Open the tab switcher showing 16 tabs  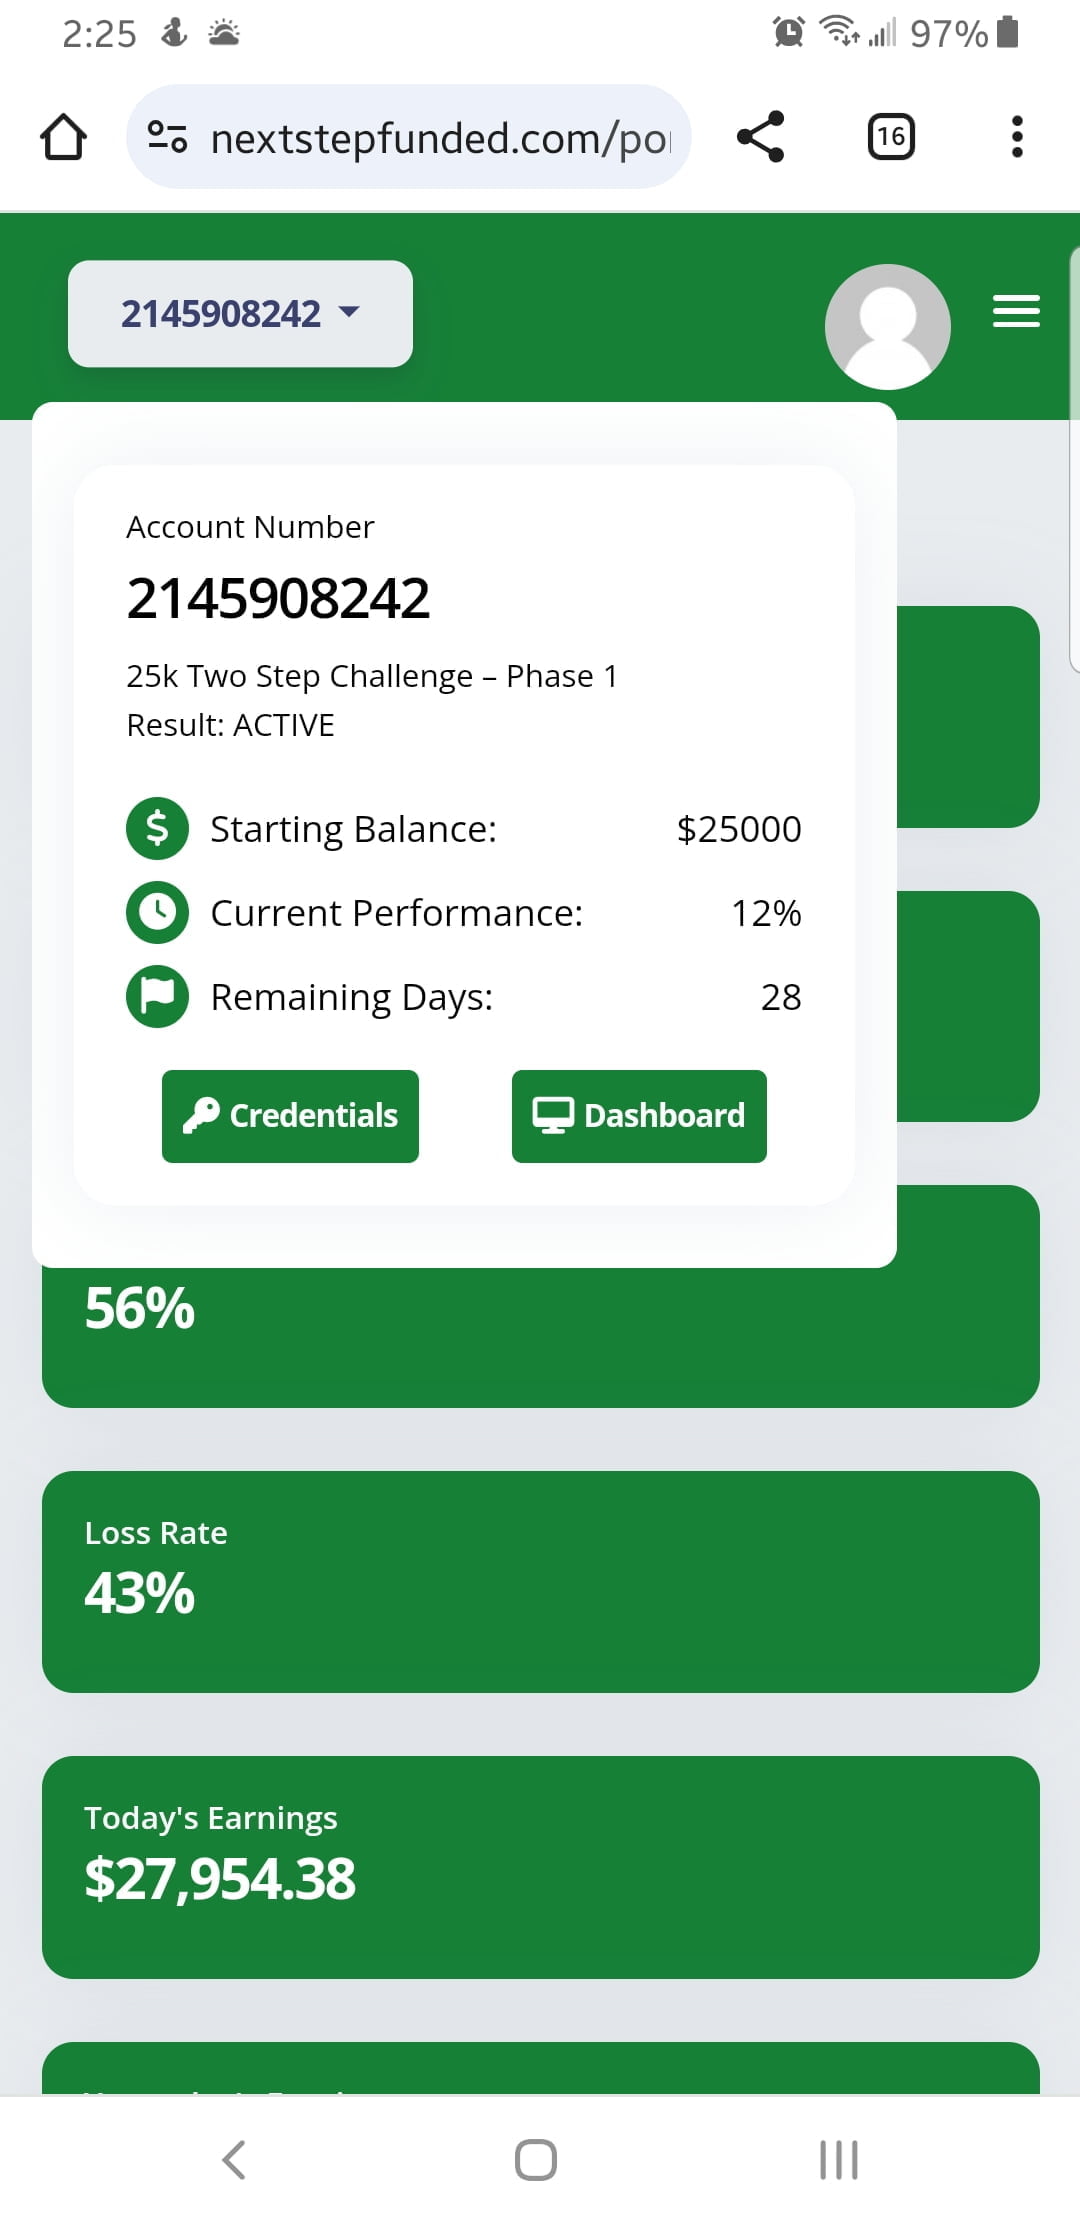890,137
